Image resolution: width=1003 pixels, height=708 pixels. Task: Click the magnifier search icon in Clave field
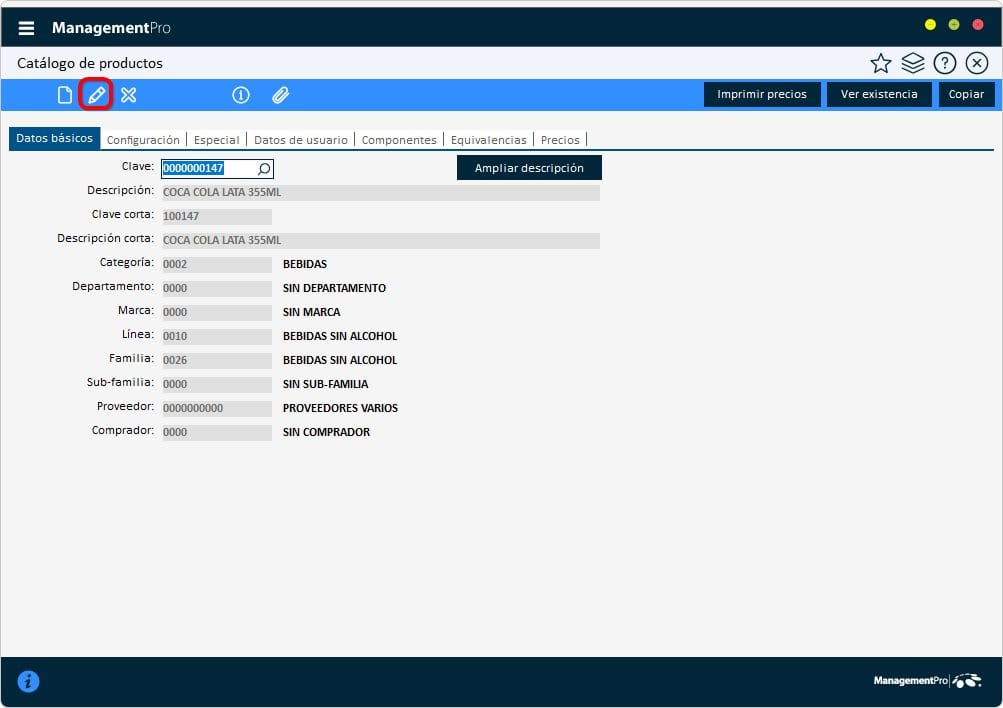pyautogui.click(x=264, y=169)
